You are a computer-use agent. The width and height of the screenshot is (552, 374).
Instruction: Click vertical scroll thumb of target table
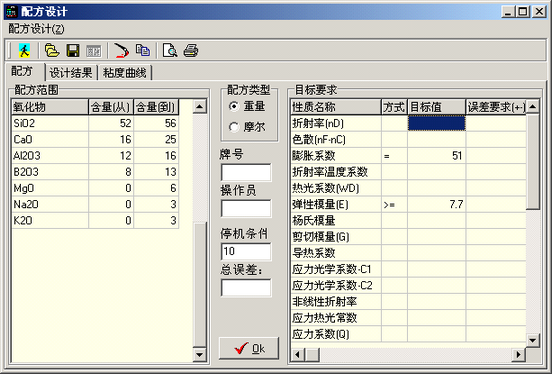click(533, 162)
